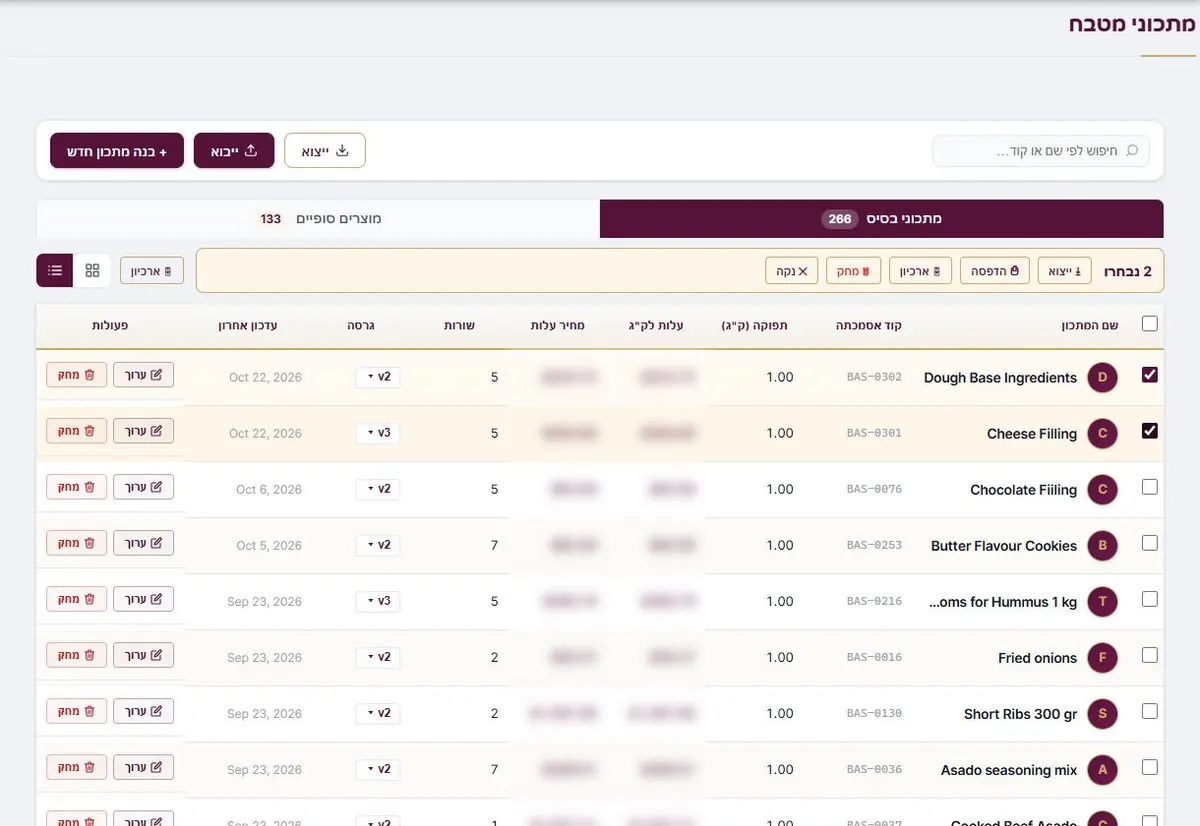This screenshot has width=1200, height=826.
Task: Click the D avatar of Dough Base Ingredients
Action: click(x=1102, y=378)
